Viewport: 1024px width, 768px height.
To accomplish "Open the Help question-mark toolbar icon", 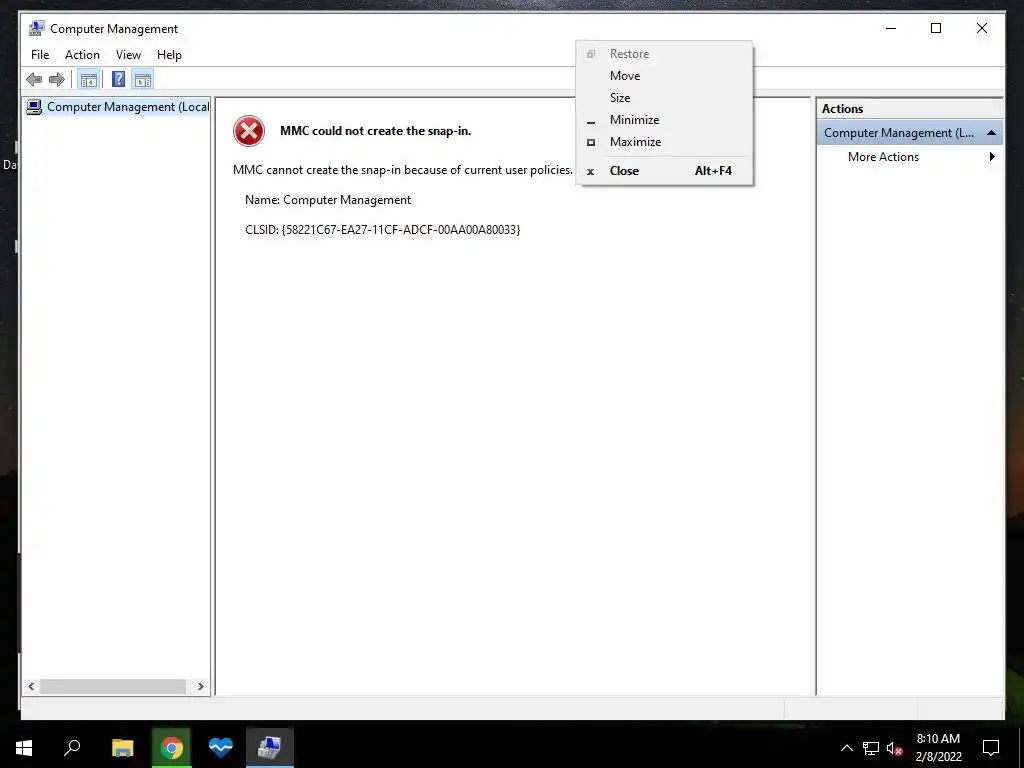I will point(118,80).
